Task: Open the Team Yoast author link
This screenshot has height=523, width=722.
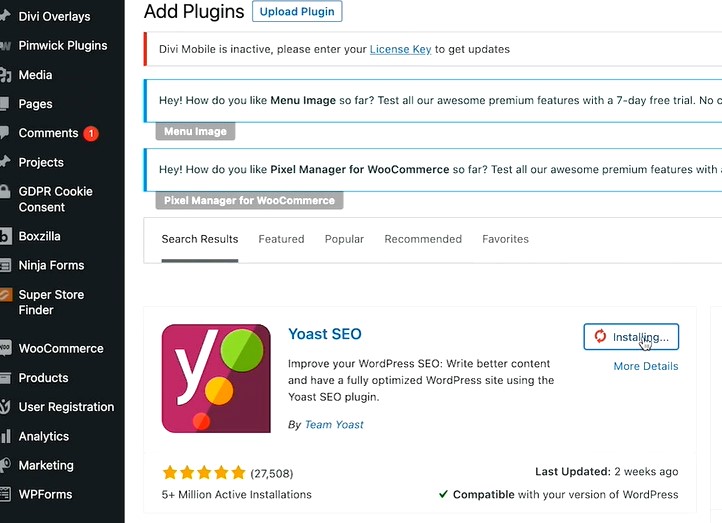Action: (x=334, y=424)
